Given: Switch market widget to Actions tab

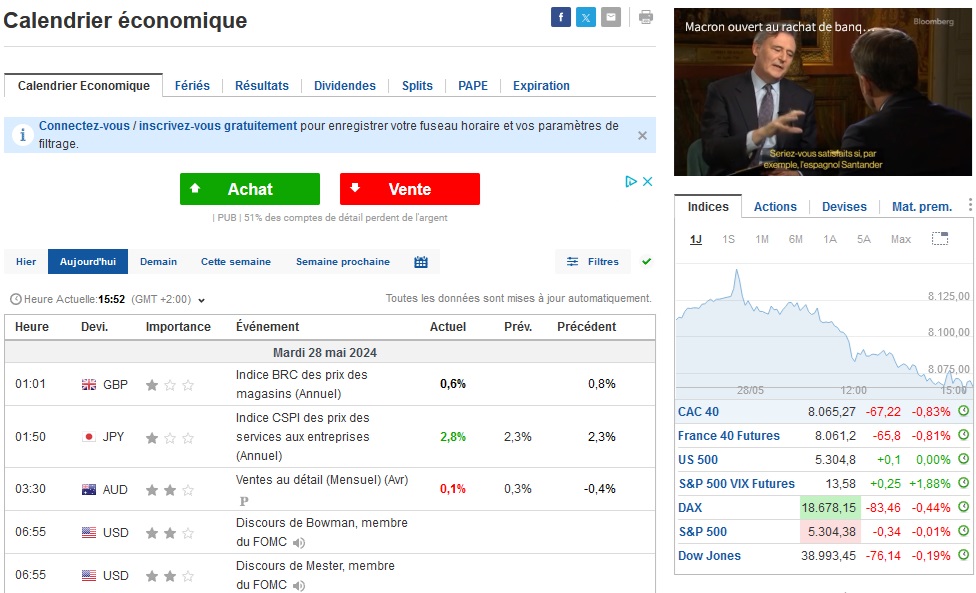Looking at the screenshot, I should click(x=775, y=207).
